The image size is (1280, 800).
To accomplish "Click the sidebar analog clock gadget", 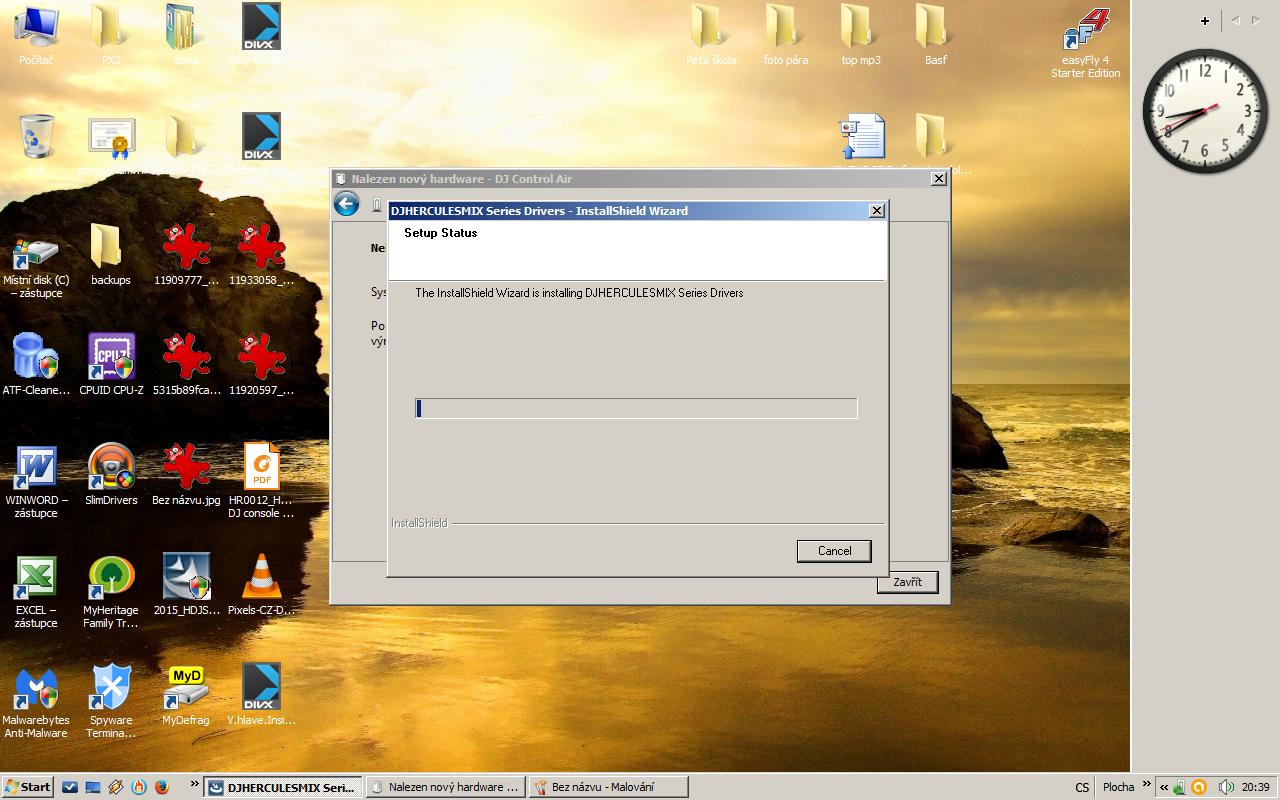I will (1204, 111).
